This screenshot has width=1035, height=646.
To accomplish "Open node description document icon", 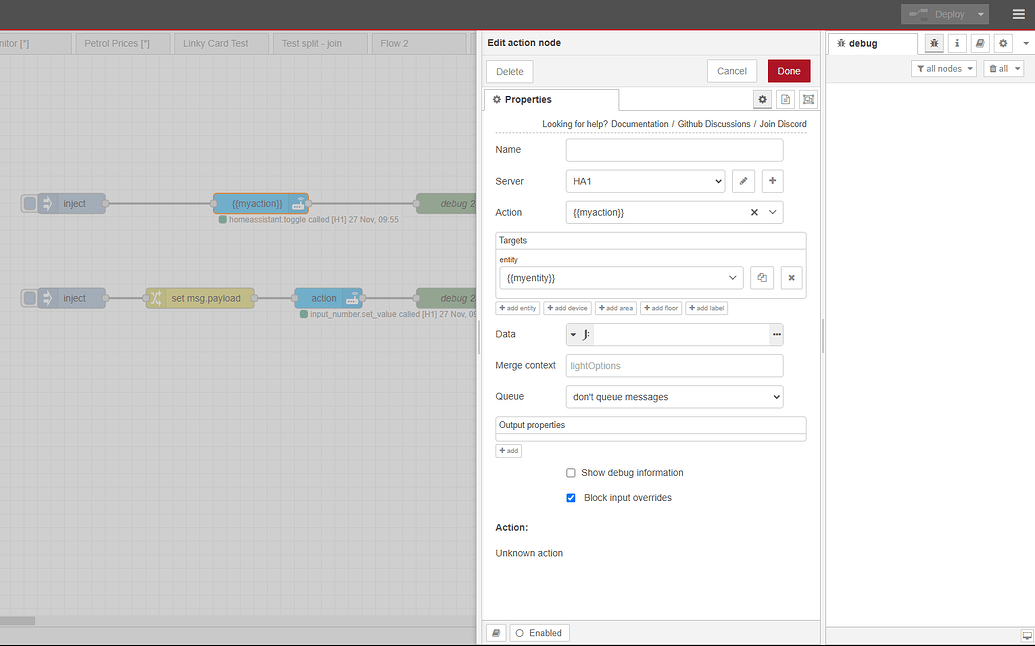I will [785, 99].
